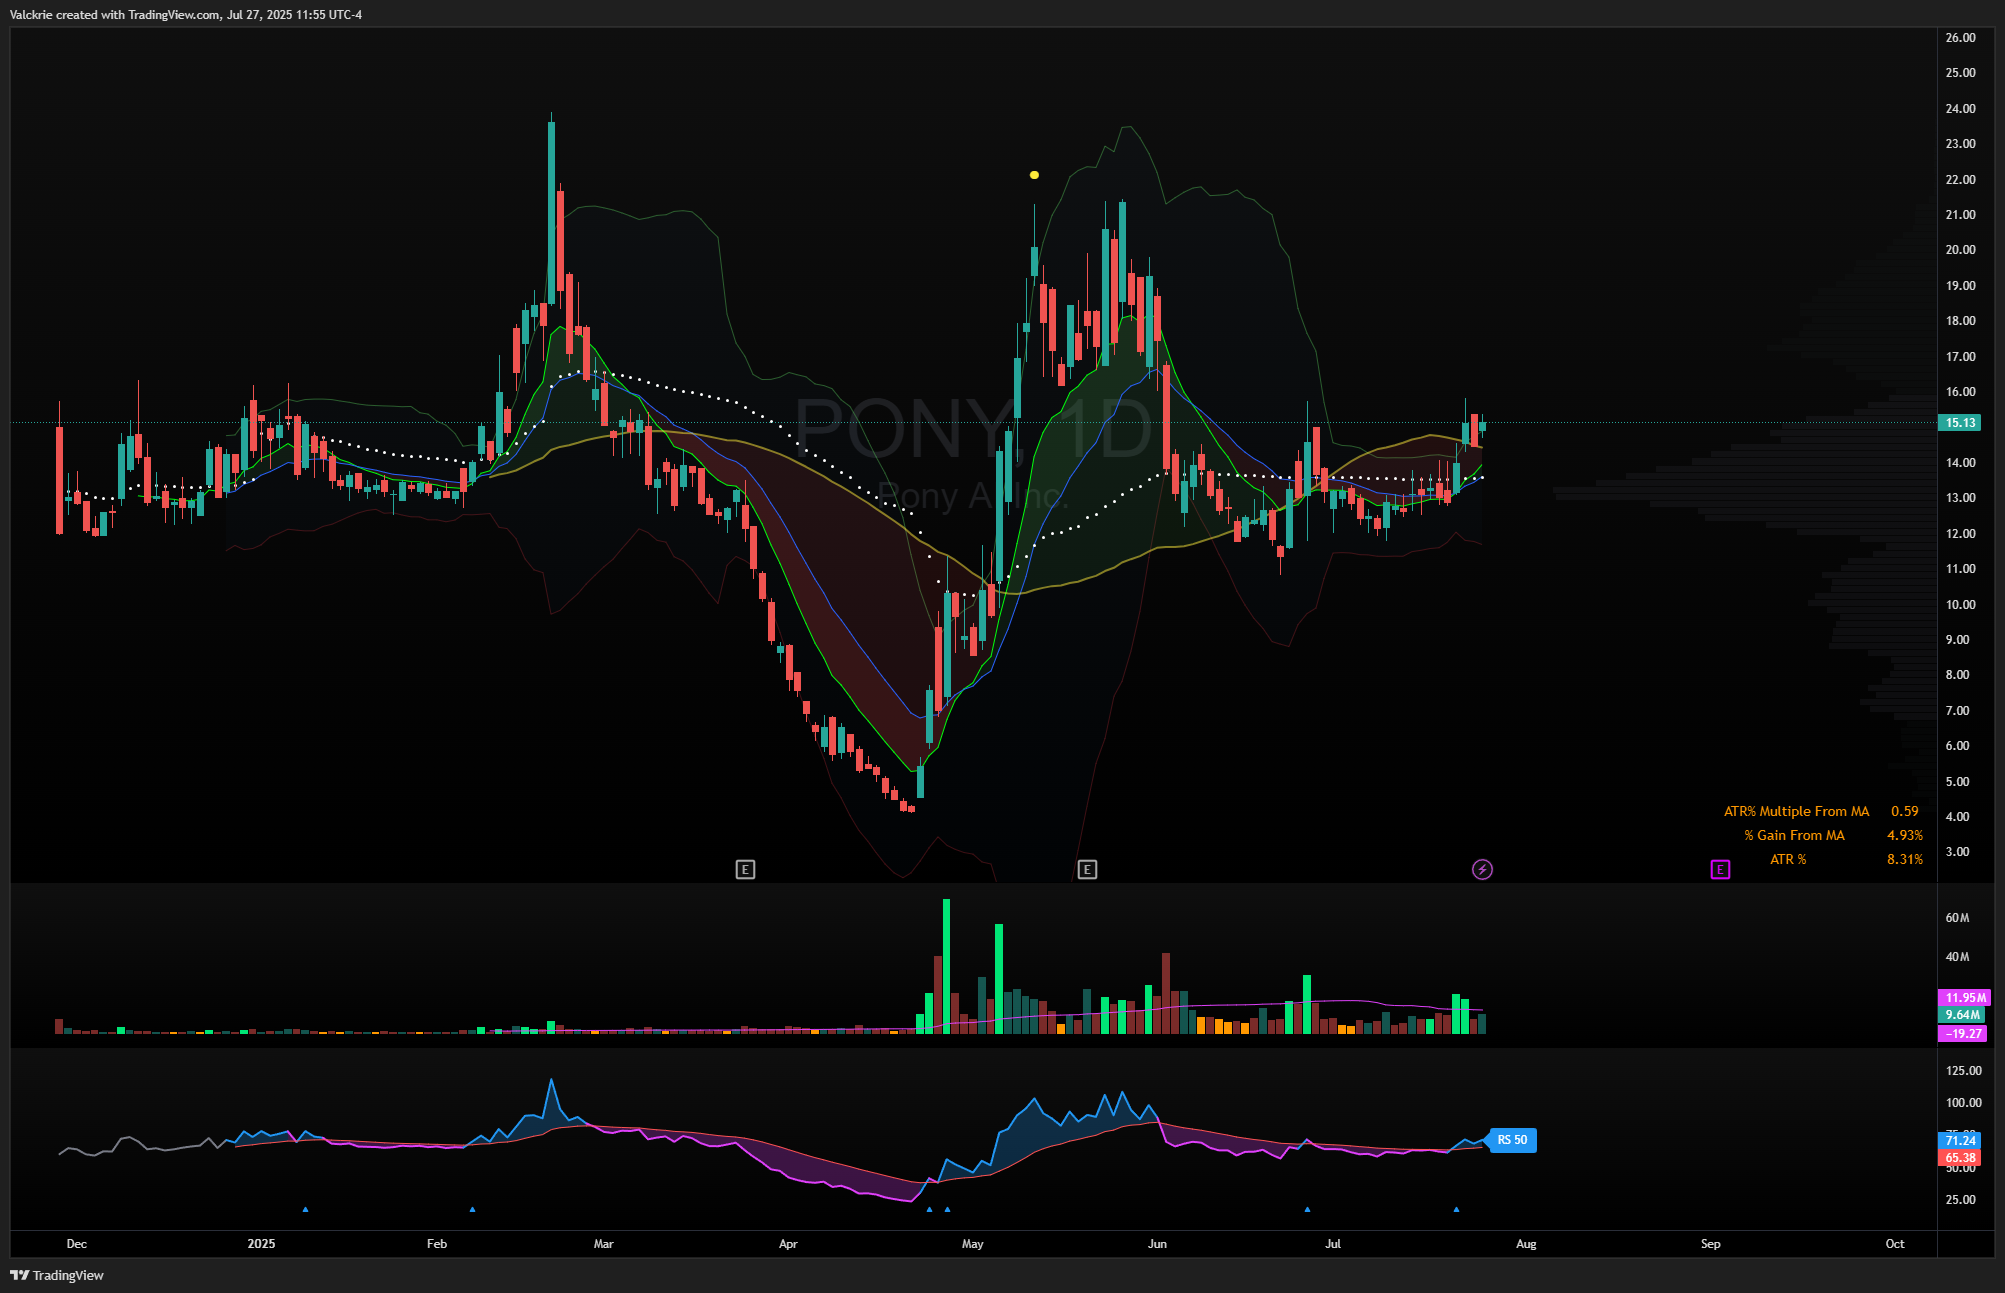
Task: Click the red 65.38 RS value label
Action: (1960, 1158)
